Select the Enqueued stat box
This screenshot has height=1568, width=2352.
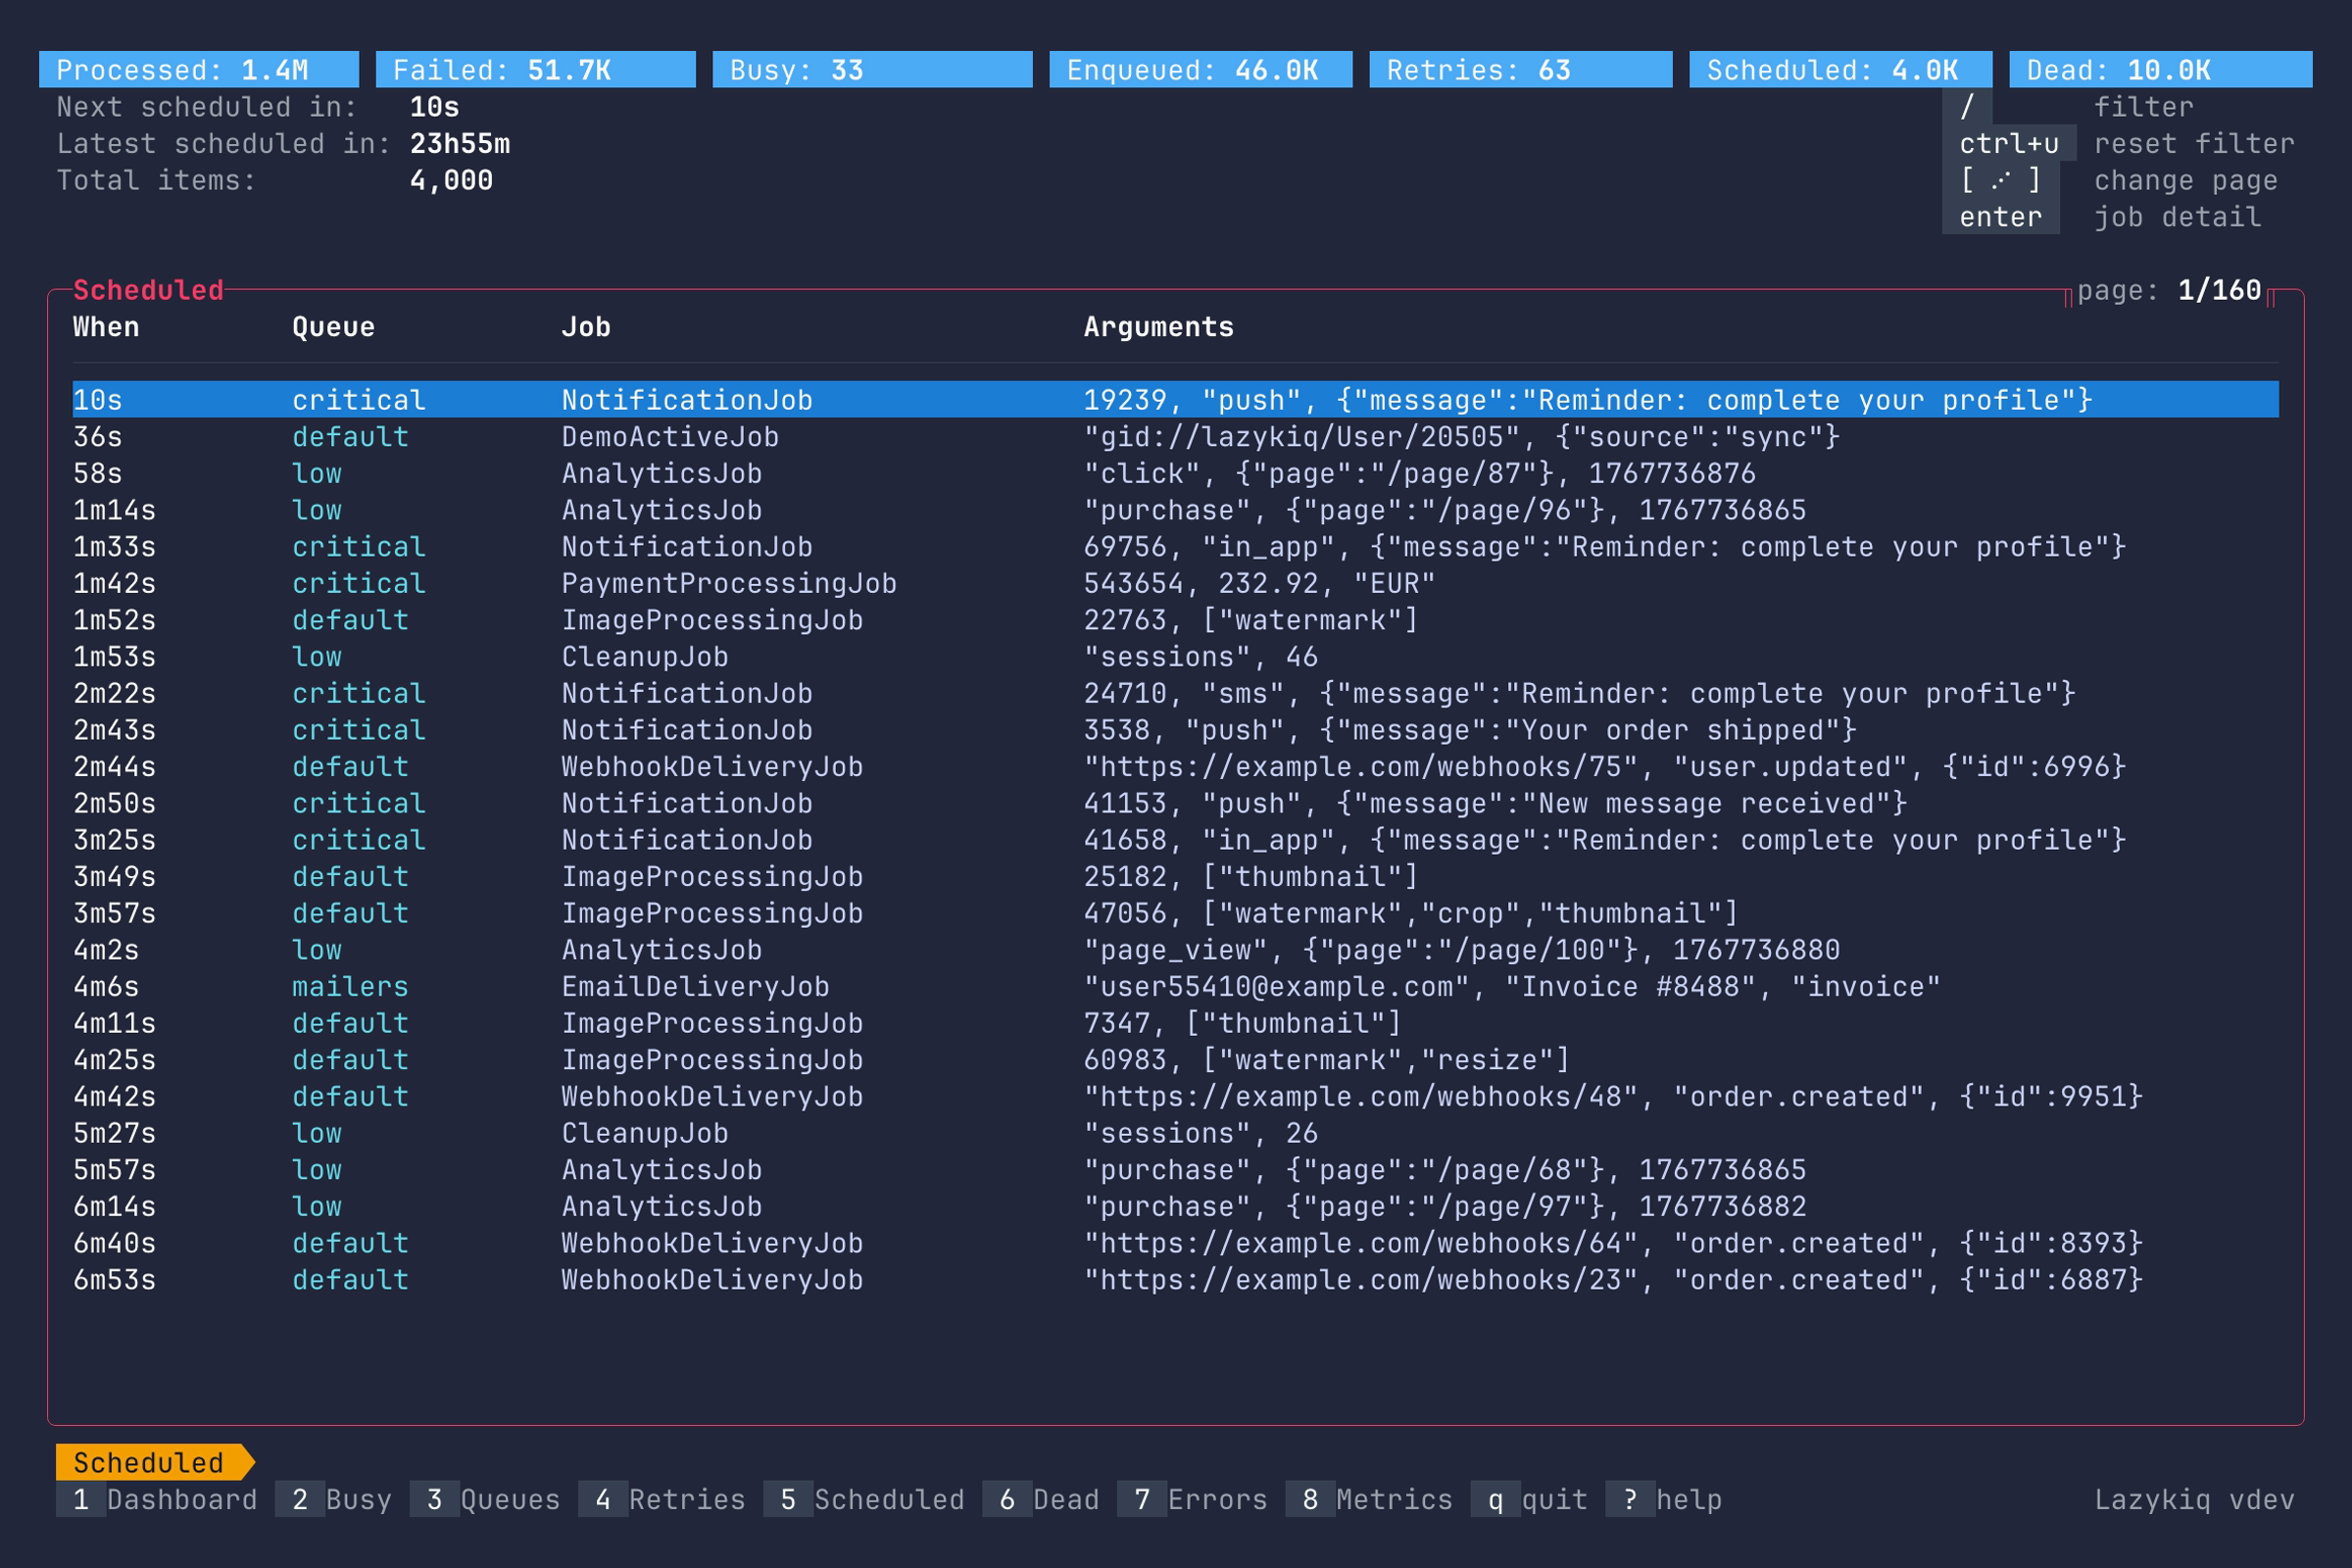coord(1200,70)
